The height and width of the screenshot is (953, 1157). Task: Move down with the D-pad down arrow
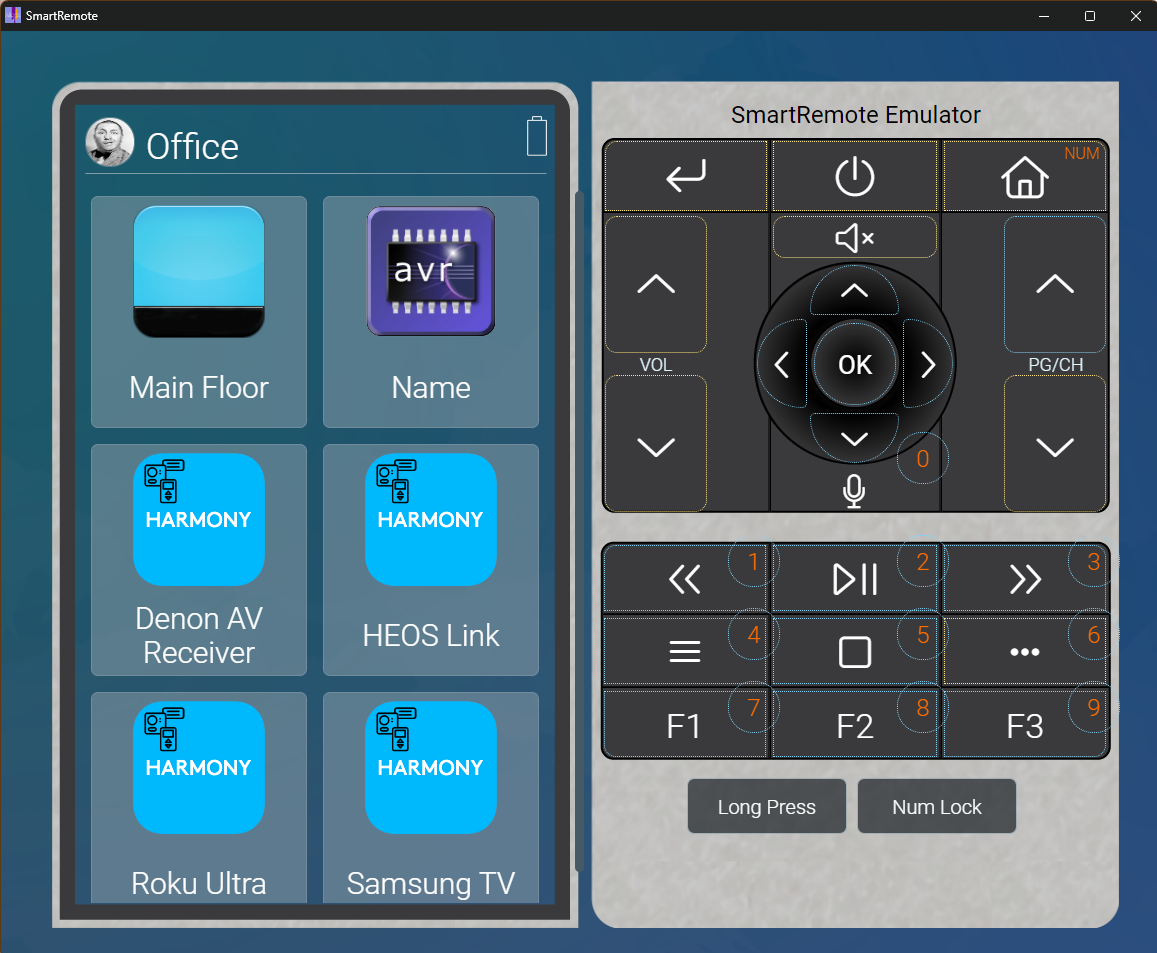pos(854,438)
